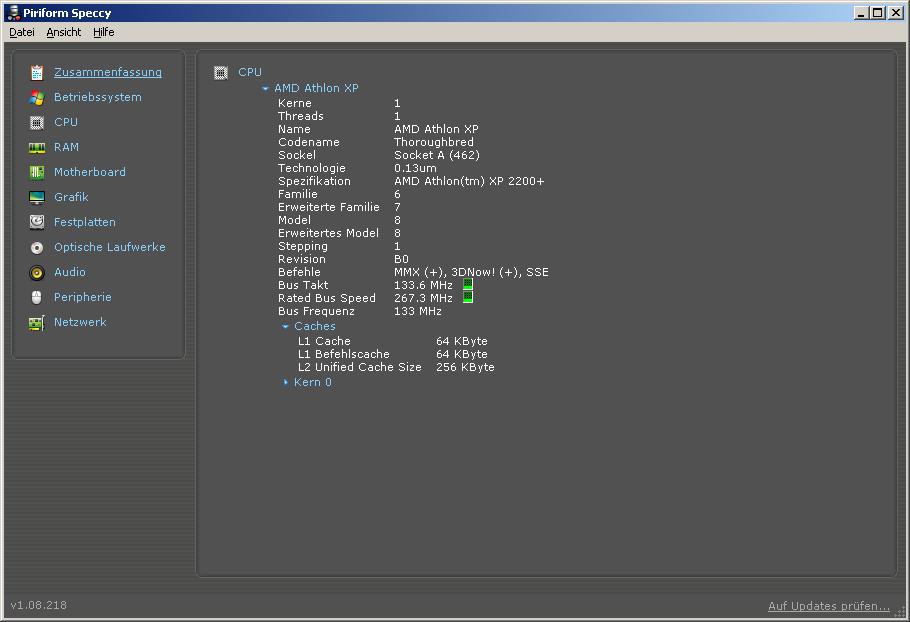Go to the Betriebssystem section
This screenshot has height=622, width=910.
(98, 97)
